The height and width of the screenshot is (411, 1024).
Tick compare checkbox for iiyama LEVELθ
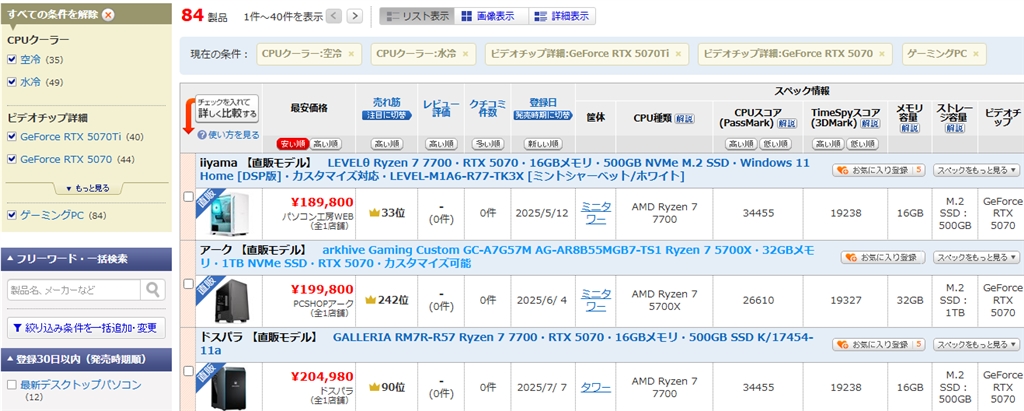[188, 196]
